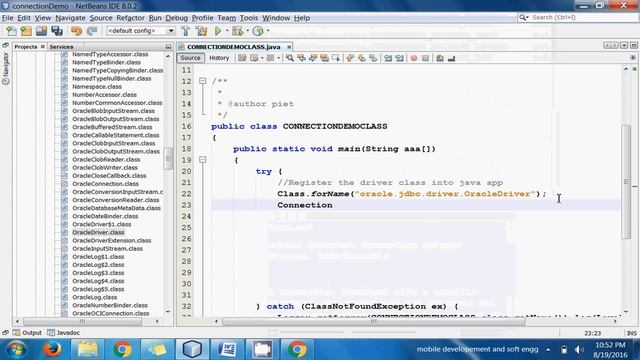Click the Clean and Build icon
Image resolution: width=640 pixels, height=360 pixels.
(x=201, y=31)
